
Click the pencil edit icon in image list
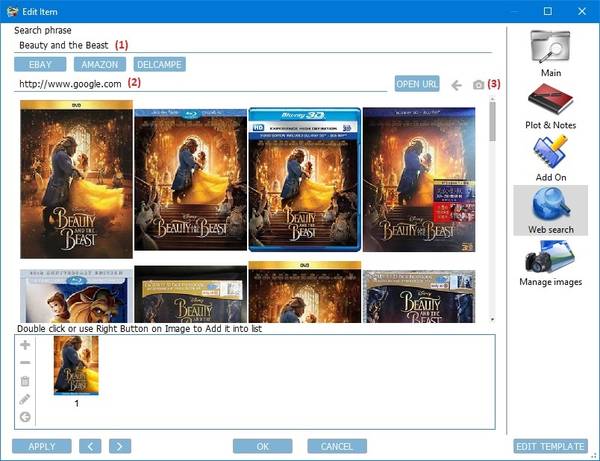[x=25, y=399]
